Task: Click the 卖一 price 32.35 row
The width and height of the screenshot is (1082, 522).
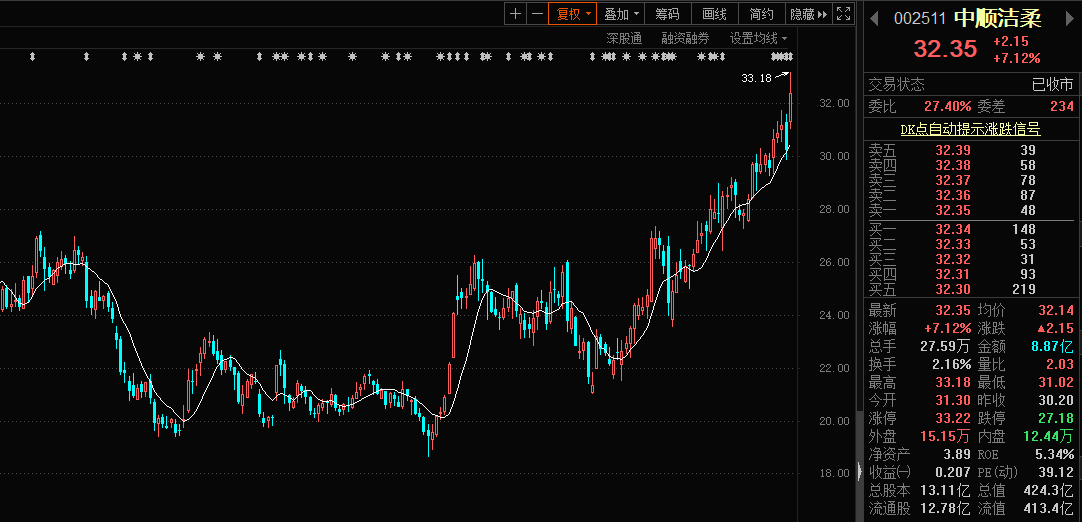Action: tap(953, 210)
